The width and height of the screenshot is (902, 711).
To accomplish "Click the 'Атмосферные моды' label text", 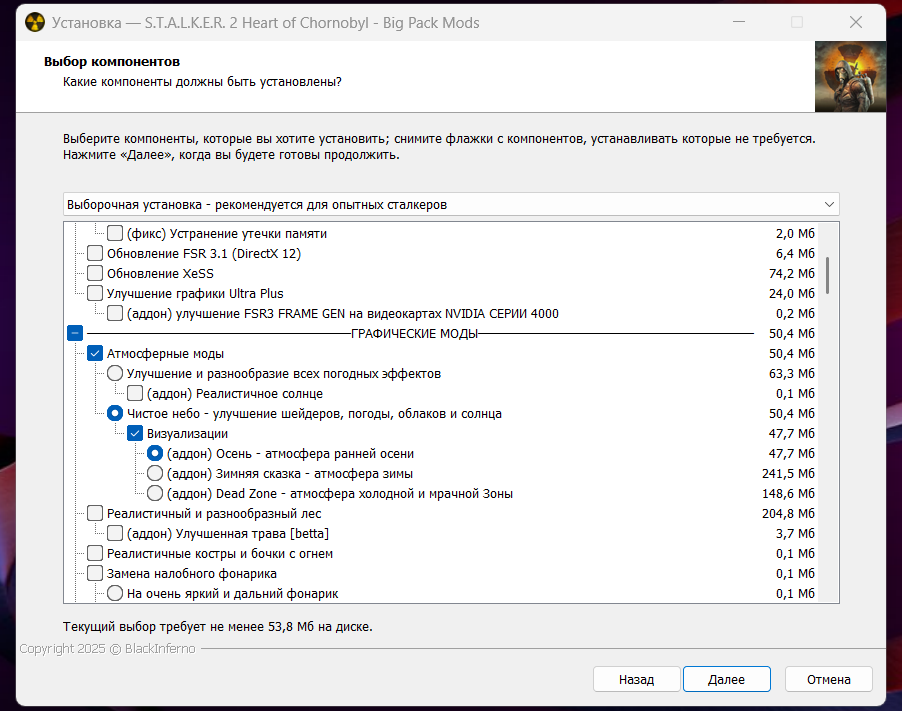I will (166, 354).
